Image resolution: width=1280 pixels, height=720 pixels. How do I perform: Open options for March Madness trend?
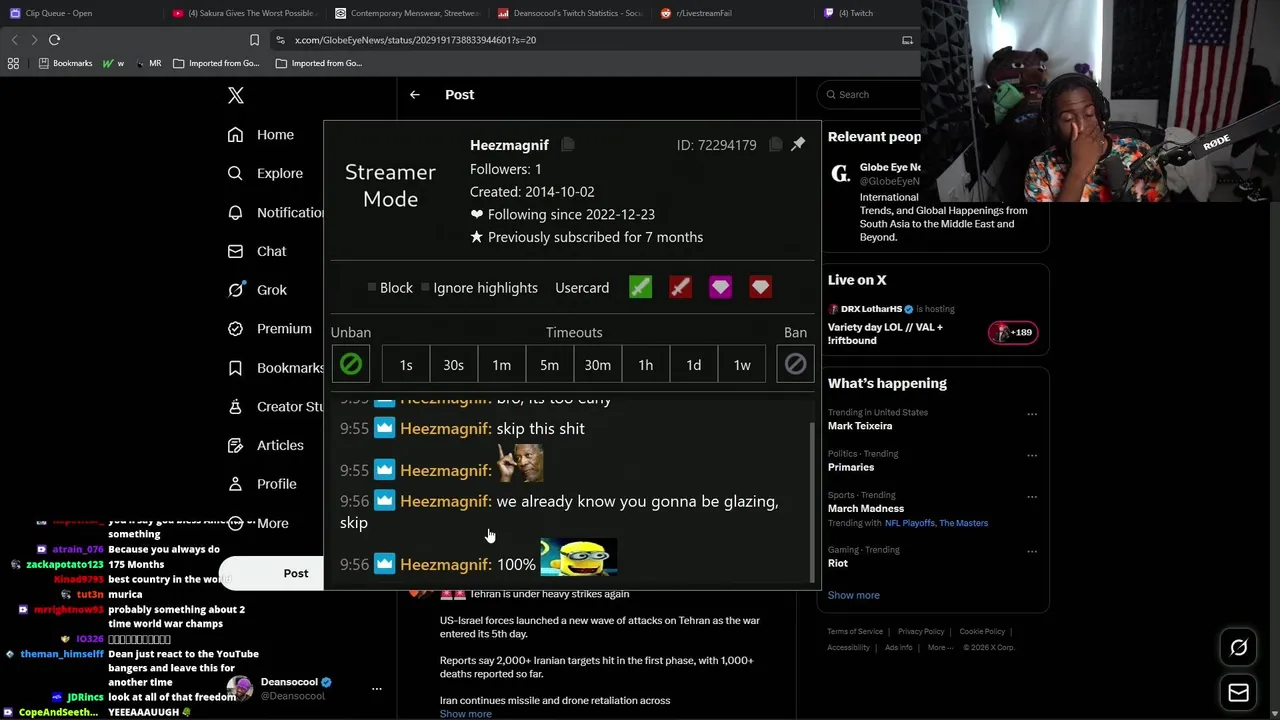point(1032,496)
